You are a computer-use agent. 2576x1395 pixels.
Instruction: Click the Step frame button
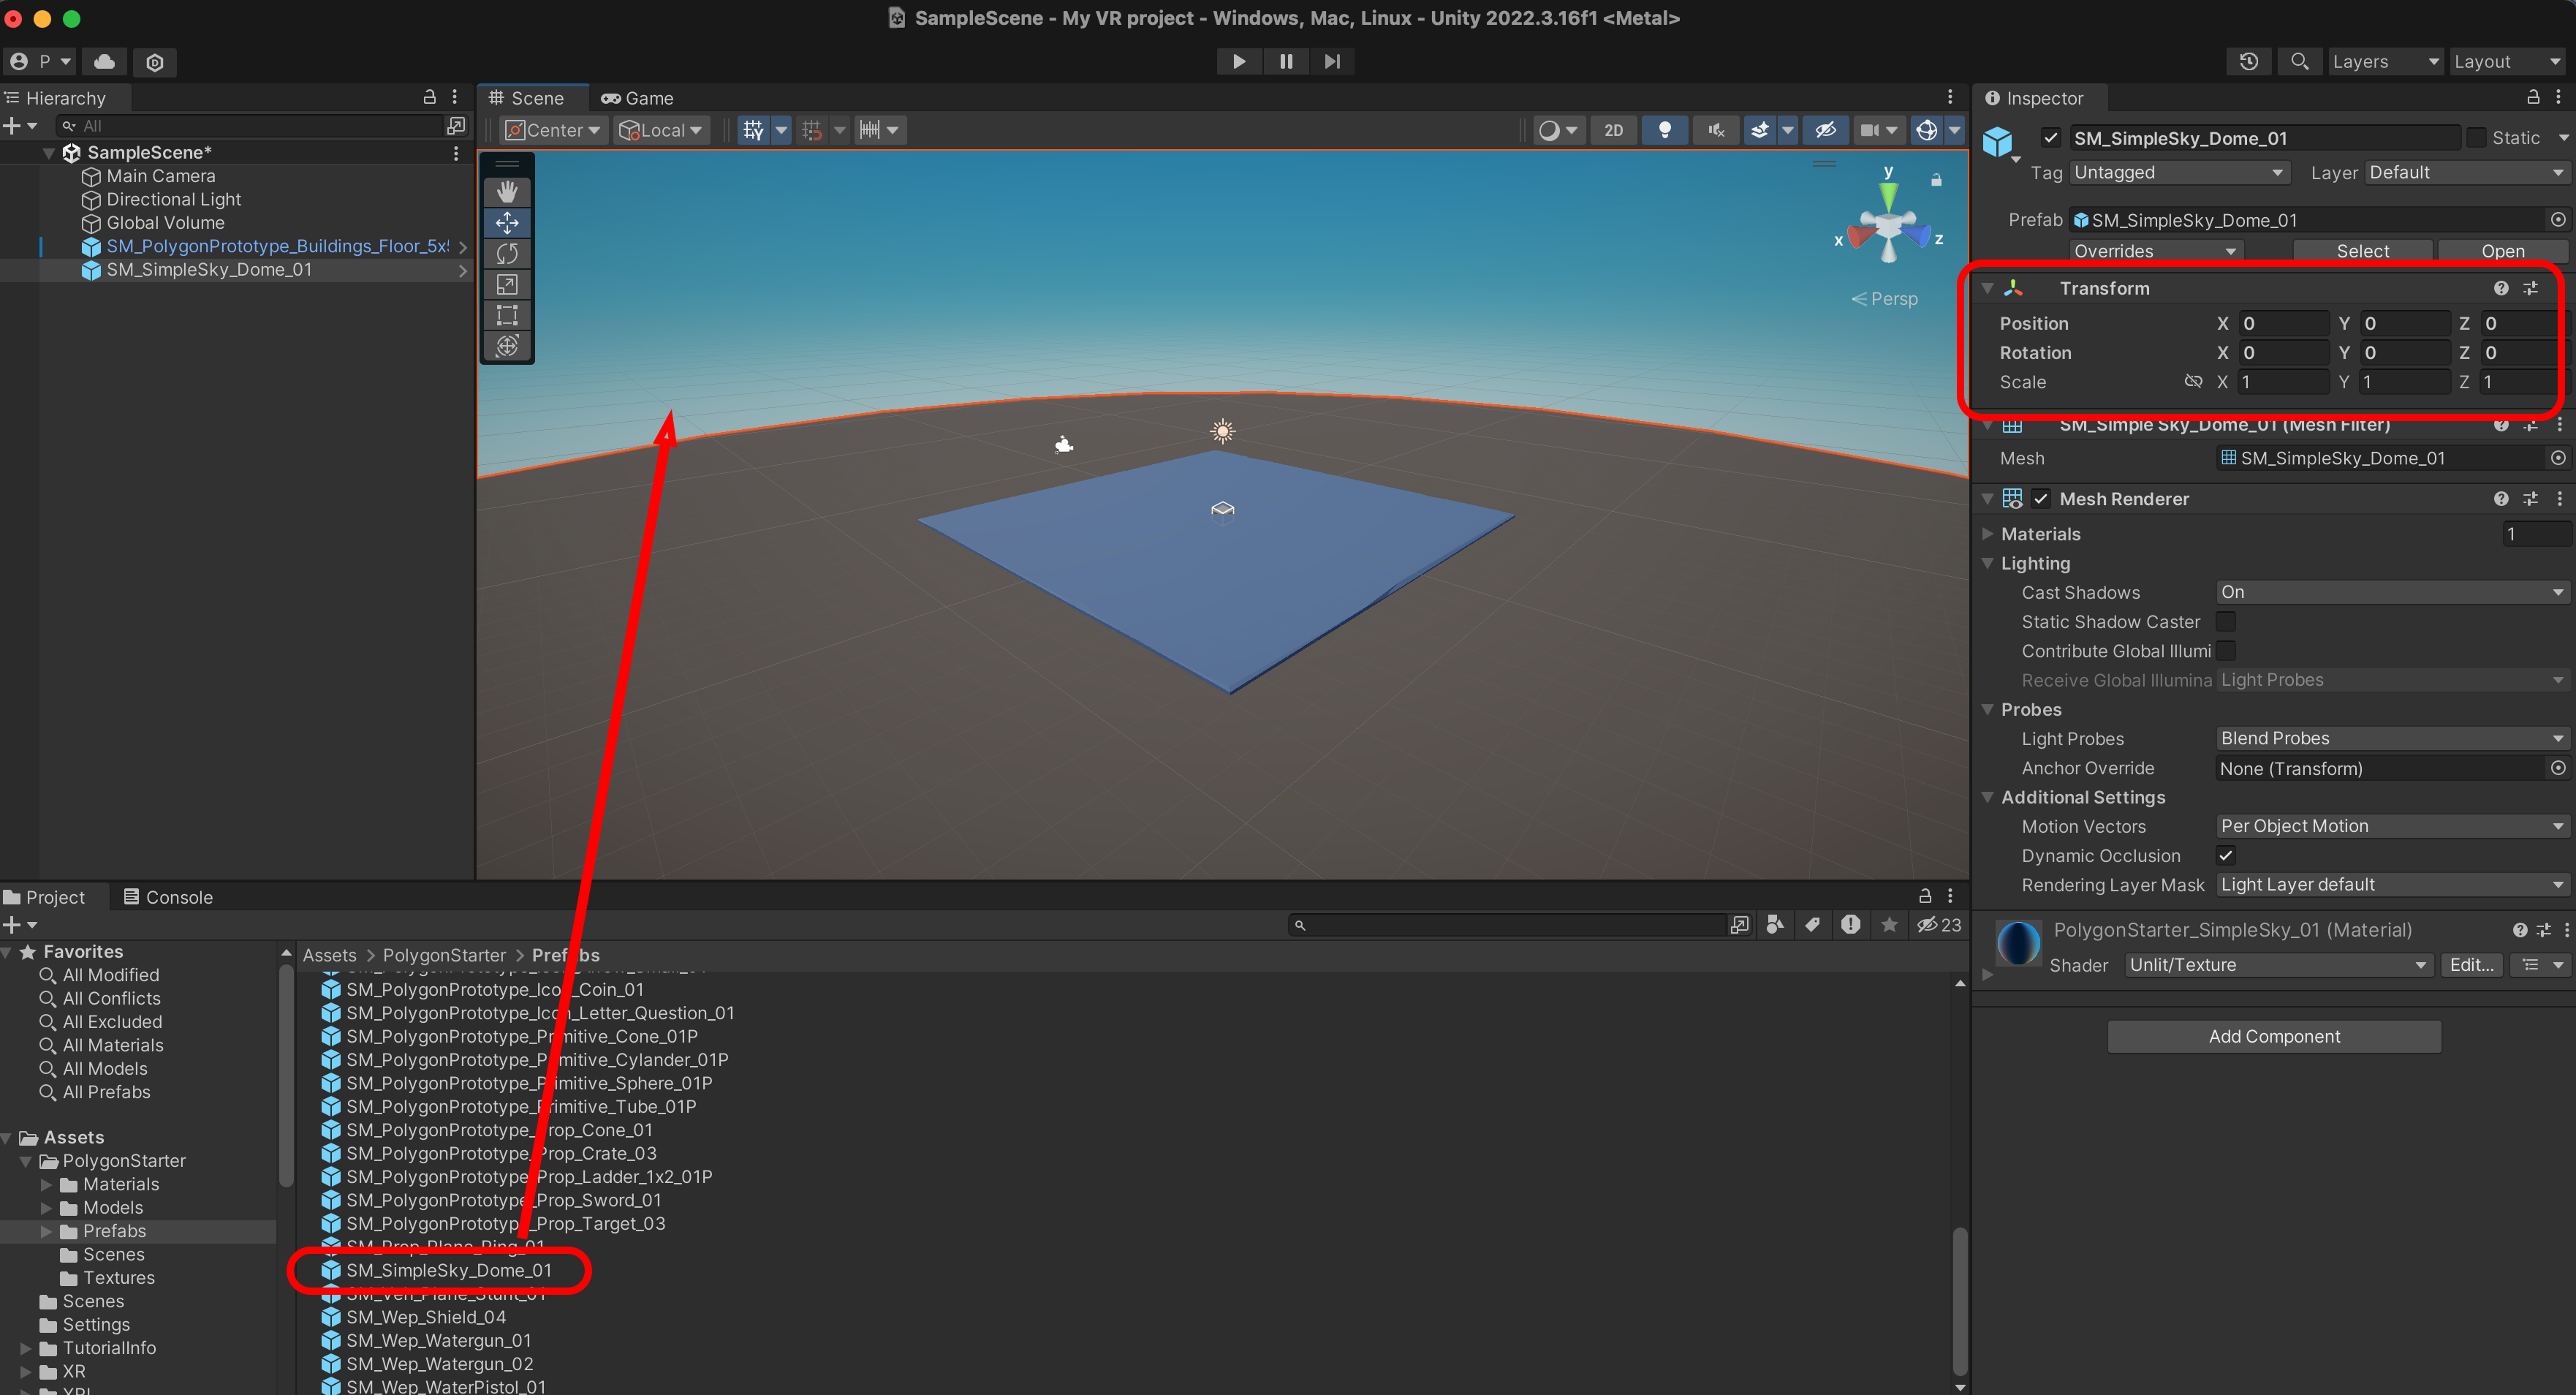point(1332,61)
